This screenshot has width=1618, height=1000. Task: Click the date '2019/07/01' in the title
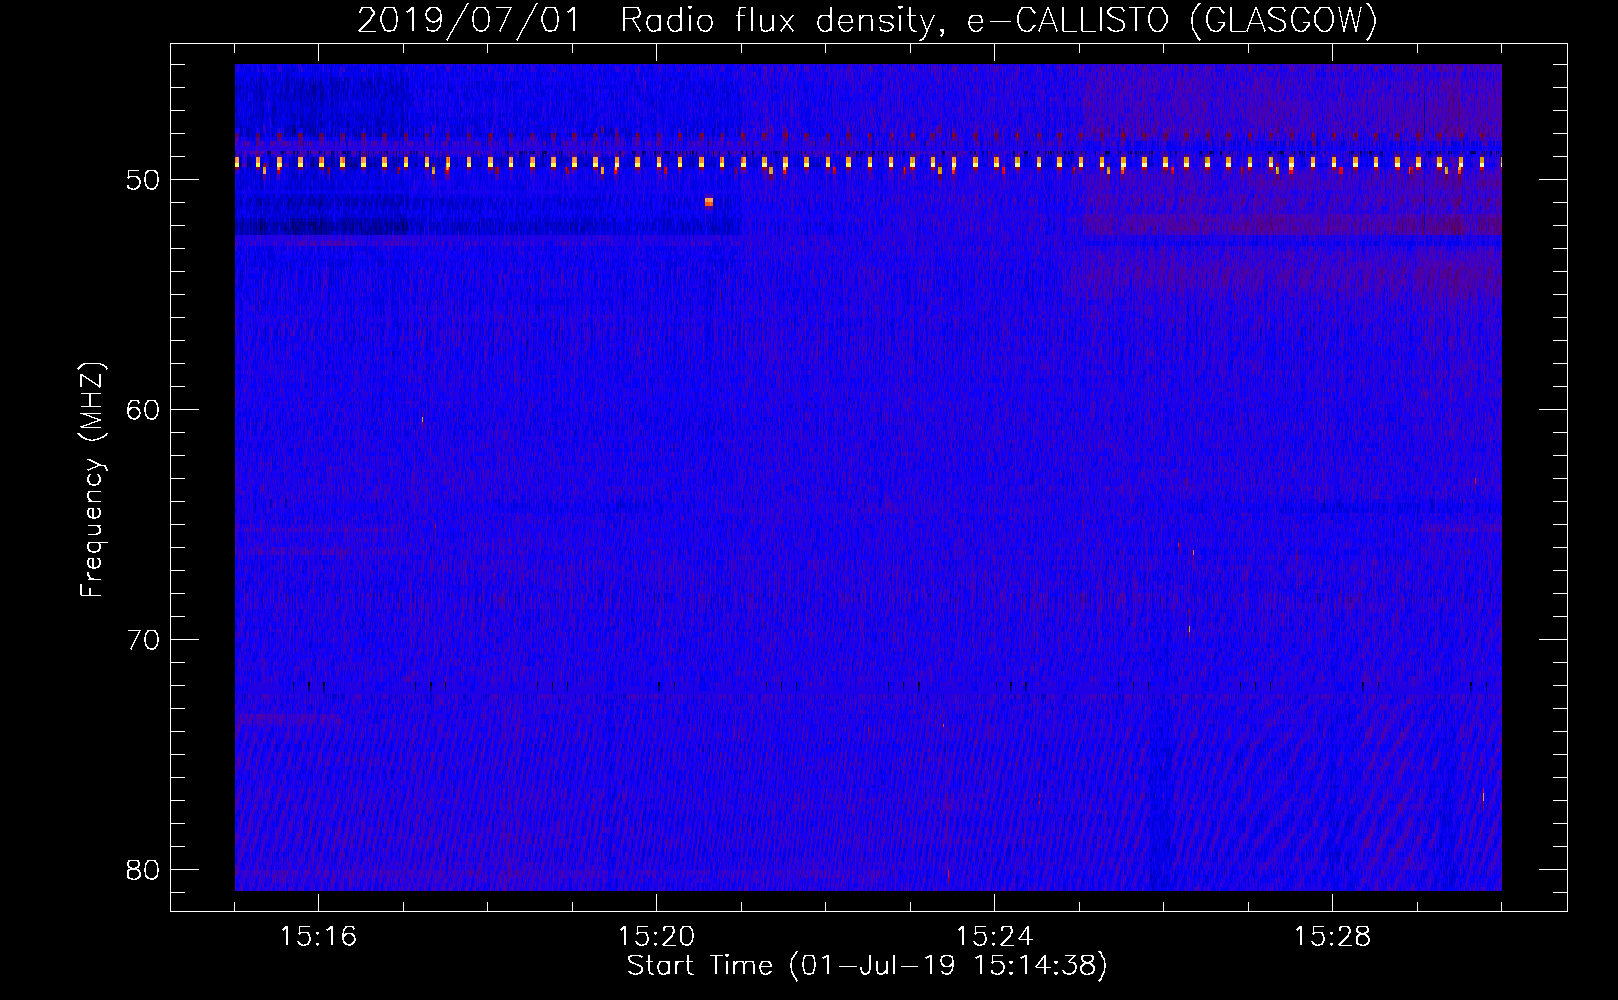468,21
